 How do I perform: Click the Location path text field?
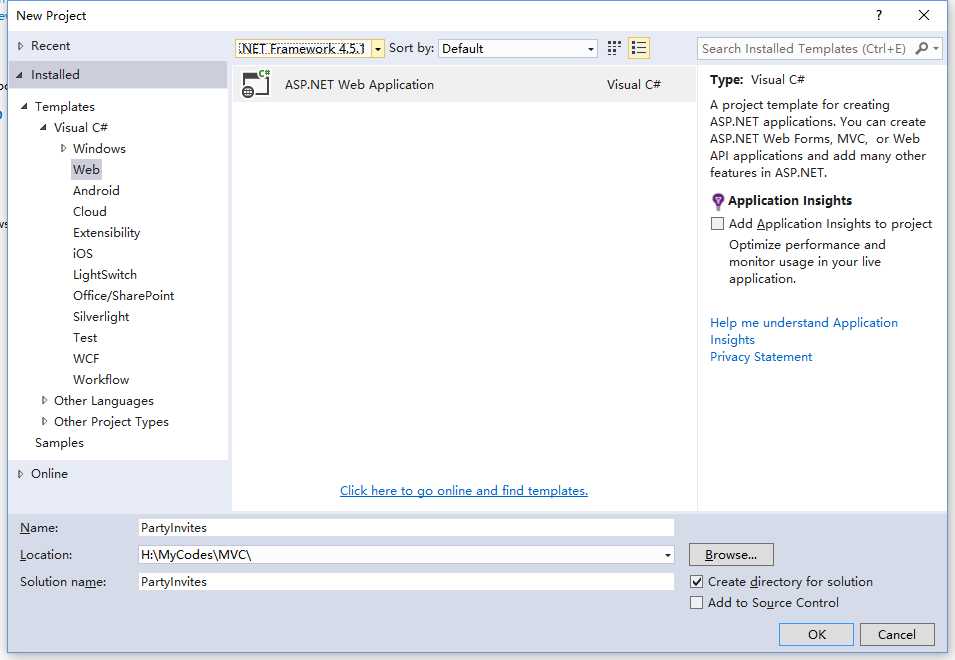tap(400, 555)
